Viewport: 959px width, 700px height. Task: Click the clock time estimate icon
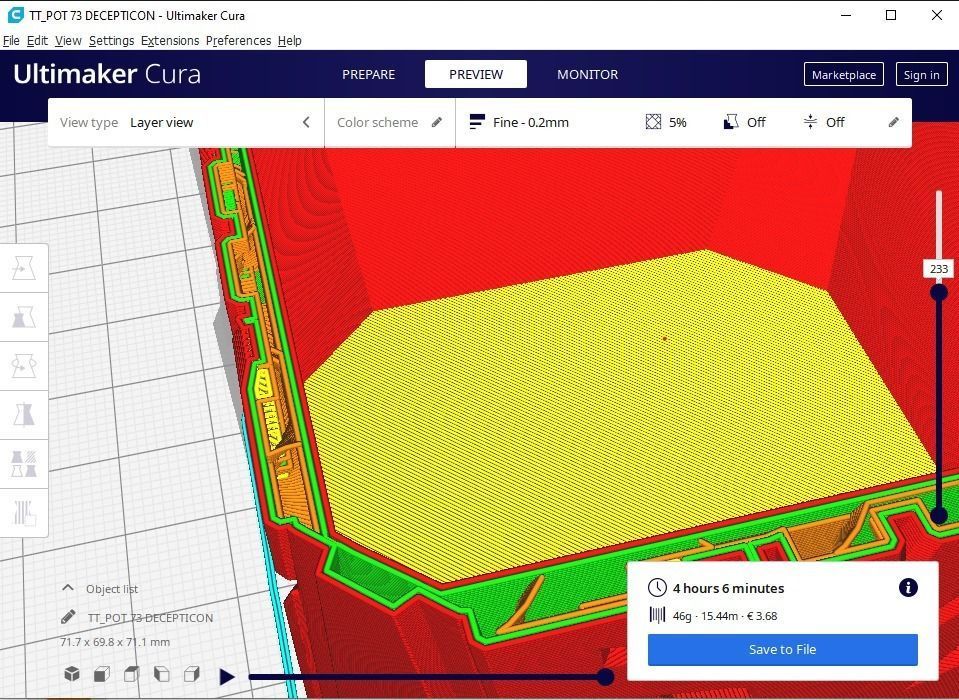click(657, 588)
